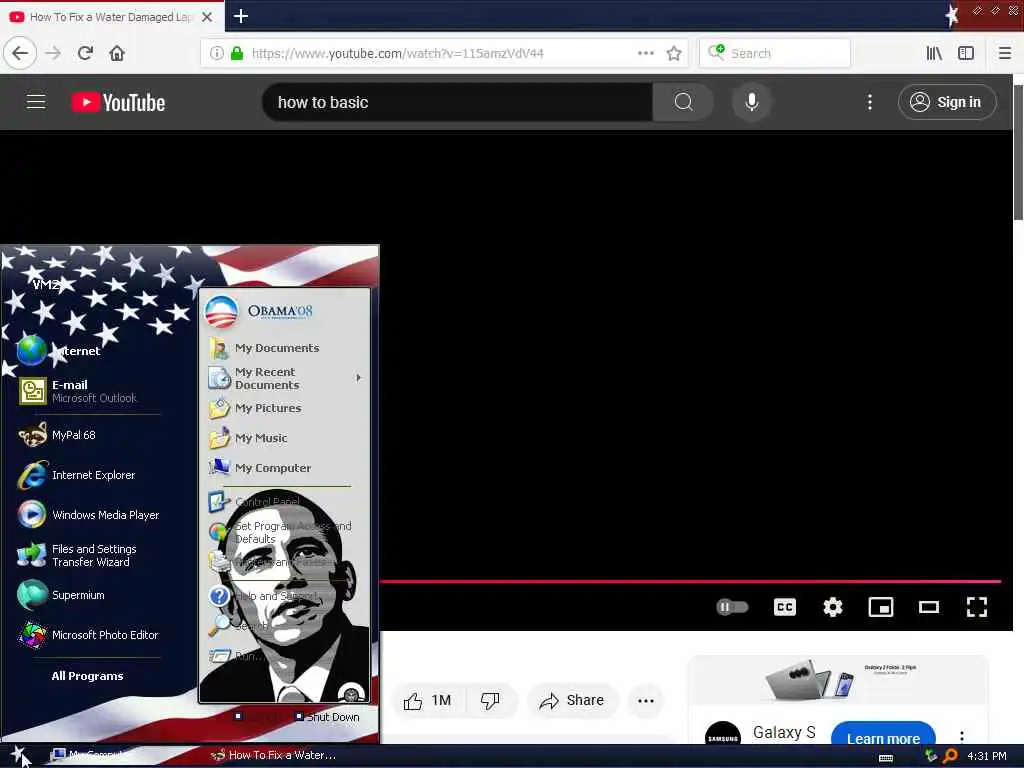Switch to theater mode icon
The image size is (1024, 768).
point(929,607)
